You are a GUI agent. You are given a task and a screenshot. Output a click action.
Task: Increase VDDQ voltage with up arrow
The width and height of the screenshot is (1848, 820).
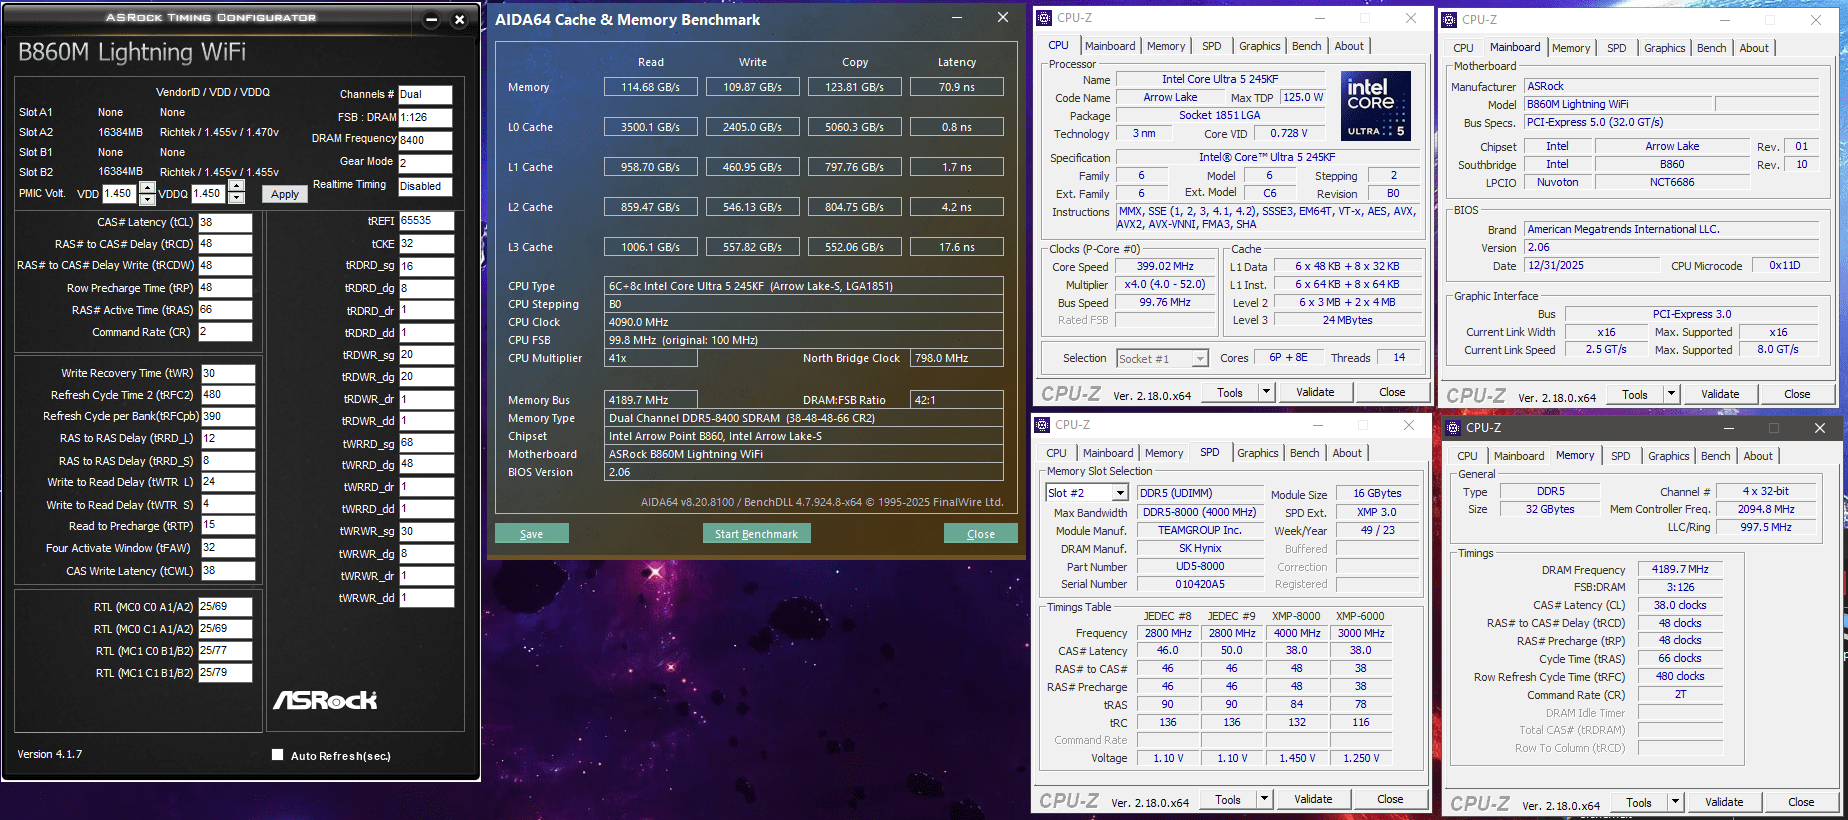[236, 185]
